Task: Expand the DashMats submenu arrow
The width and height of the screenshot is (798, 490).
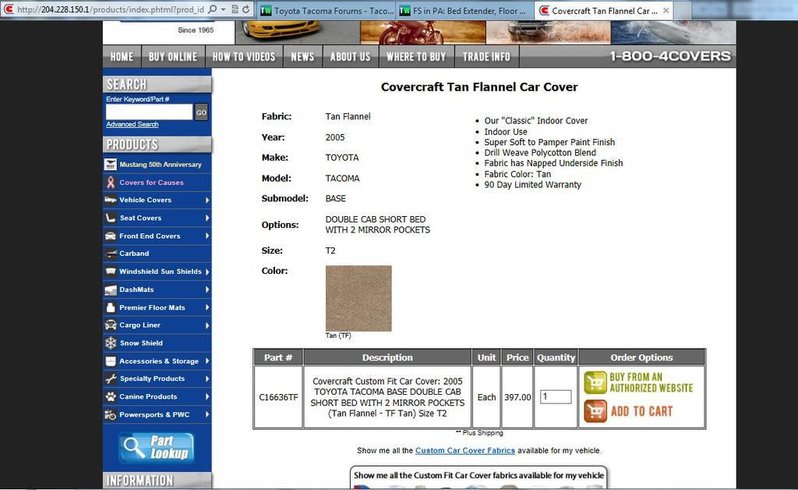Action: (207, 290)
